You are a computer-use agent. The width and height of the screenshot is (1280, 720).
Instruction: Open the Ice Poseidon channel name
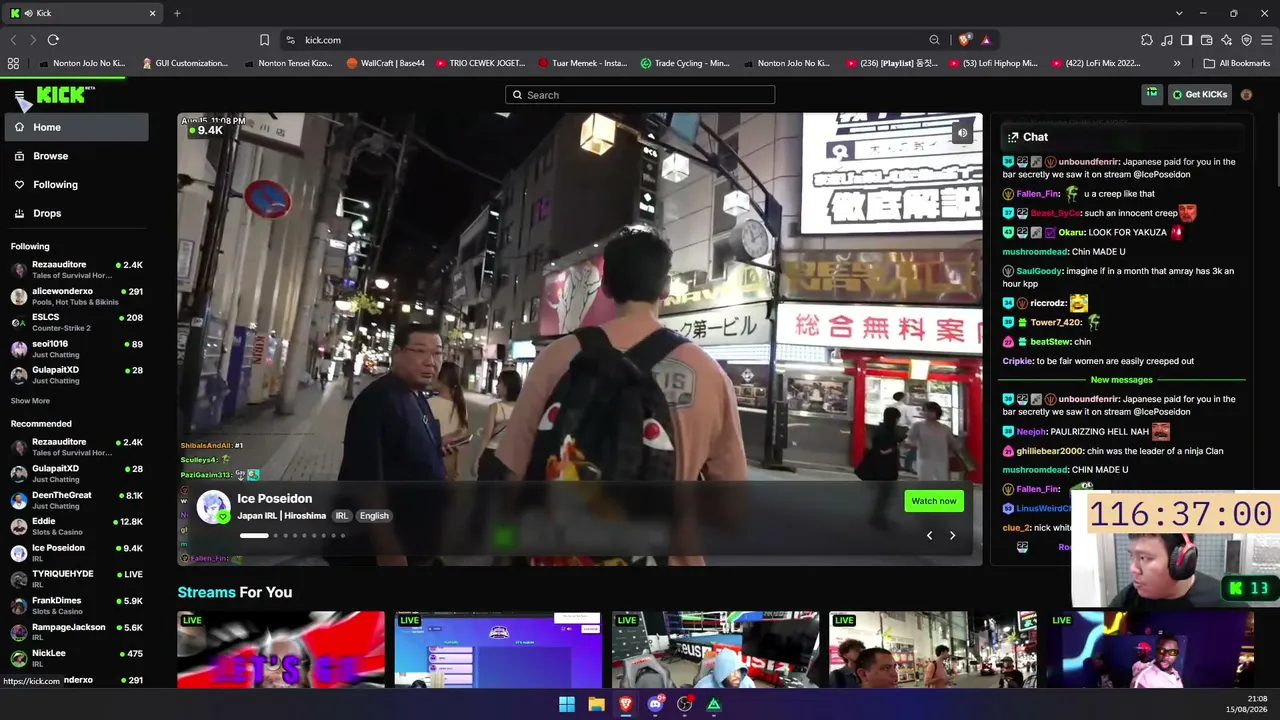click(x=275, y=498)
